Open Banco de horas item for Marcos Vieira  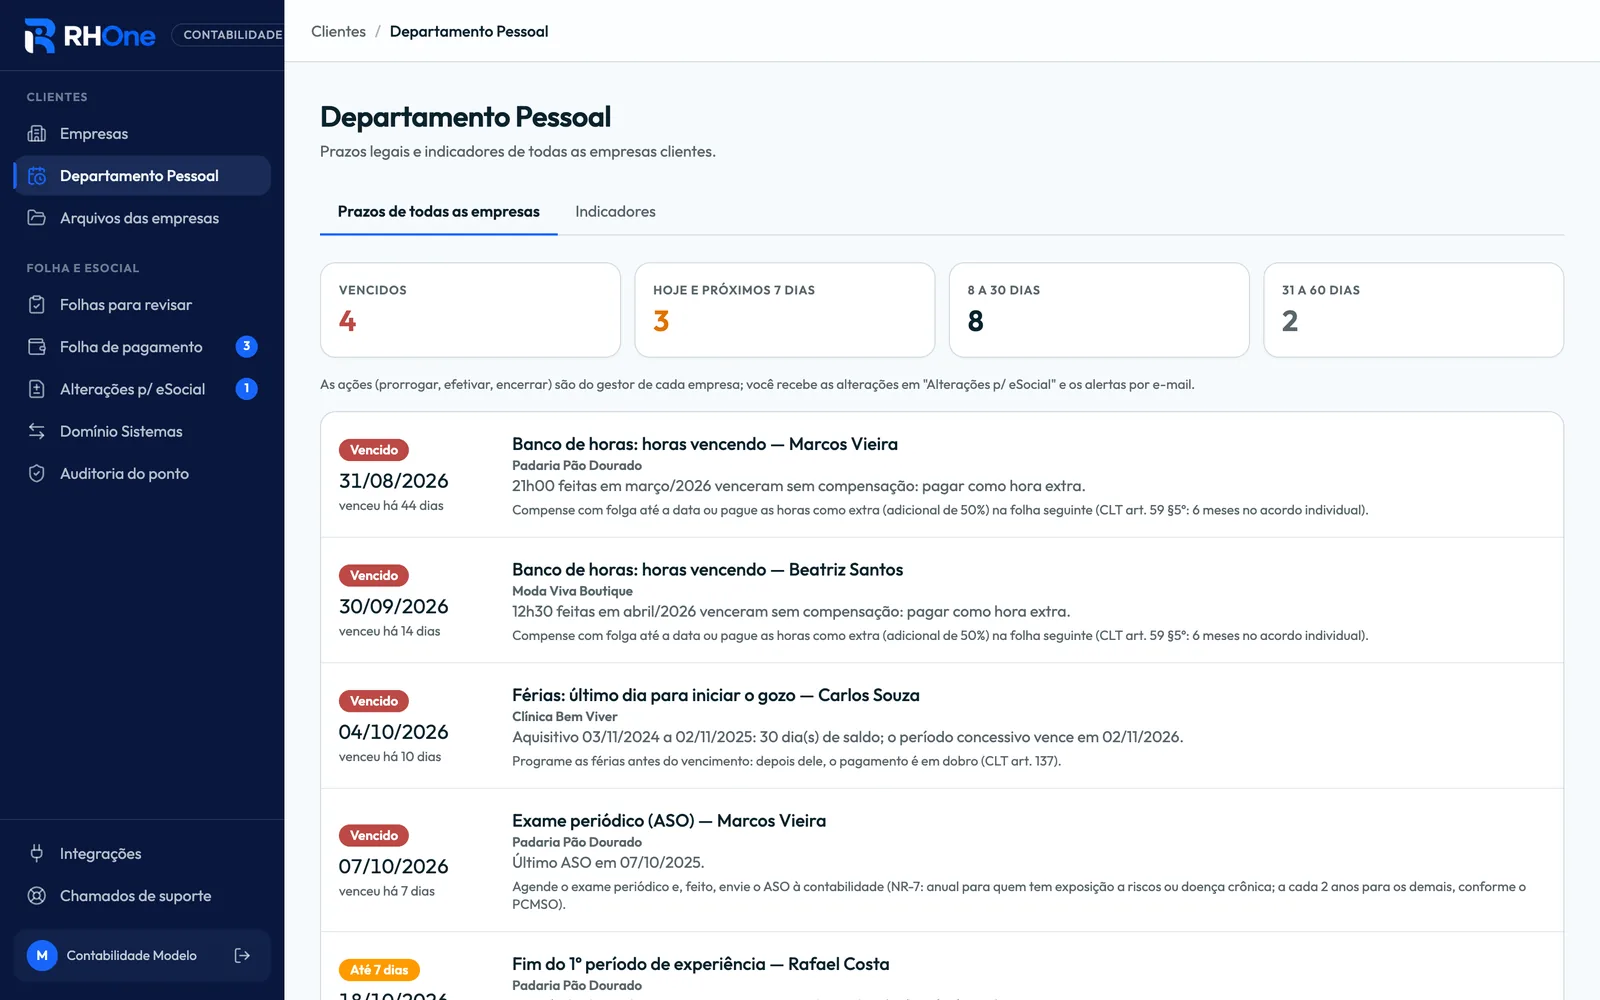click(942, 475)
